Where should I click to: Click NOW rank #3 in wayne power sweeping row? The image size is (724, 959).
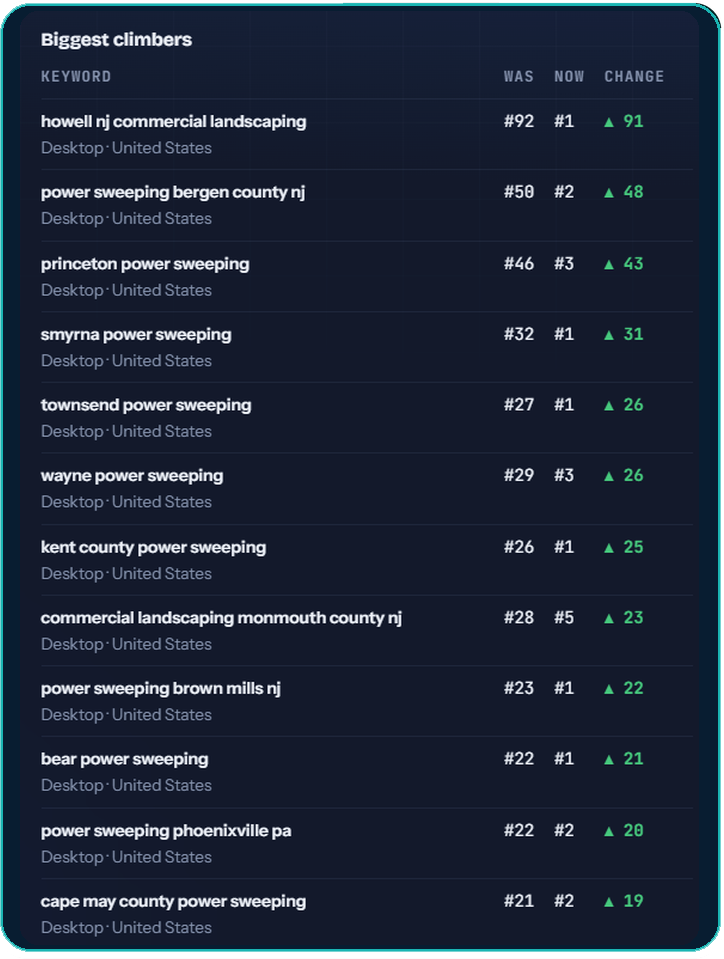coord(564,475)
